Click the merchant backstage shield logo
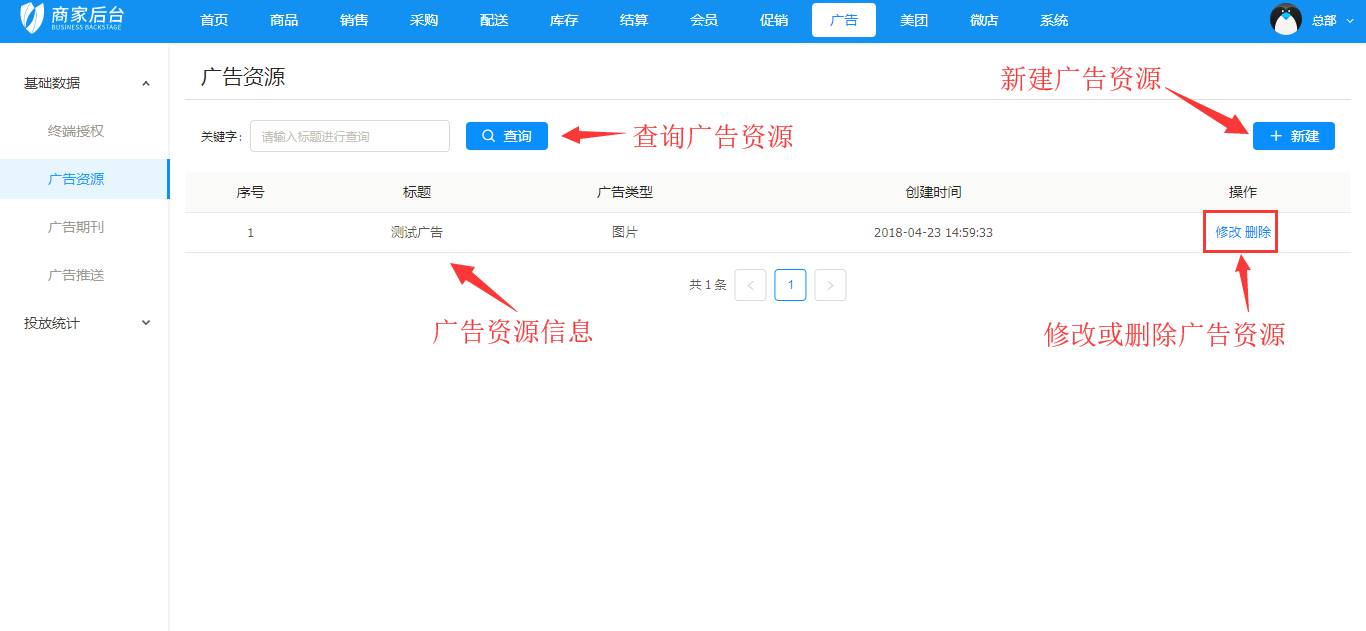This screenshot has height=631, width=1366. (x=33, y=19)
